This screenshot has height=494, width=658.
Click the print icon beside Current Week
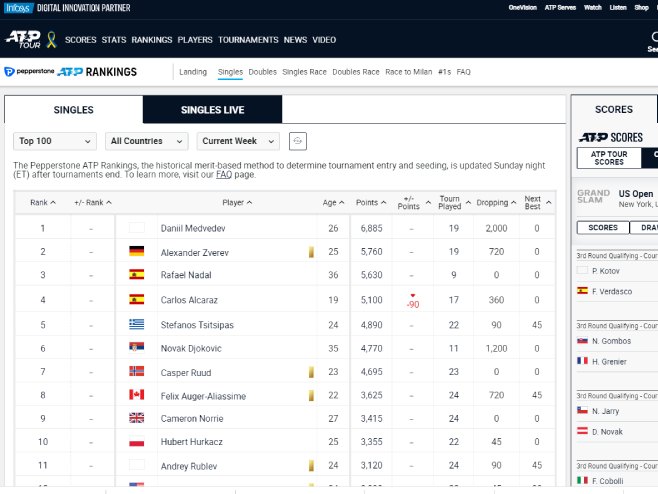tap(298, 141)
